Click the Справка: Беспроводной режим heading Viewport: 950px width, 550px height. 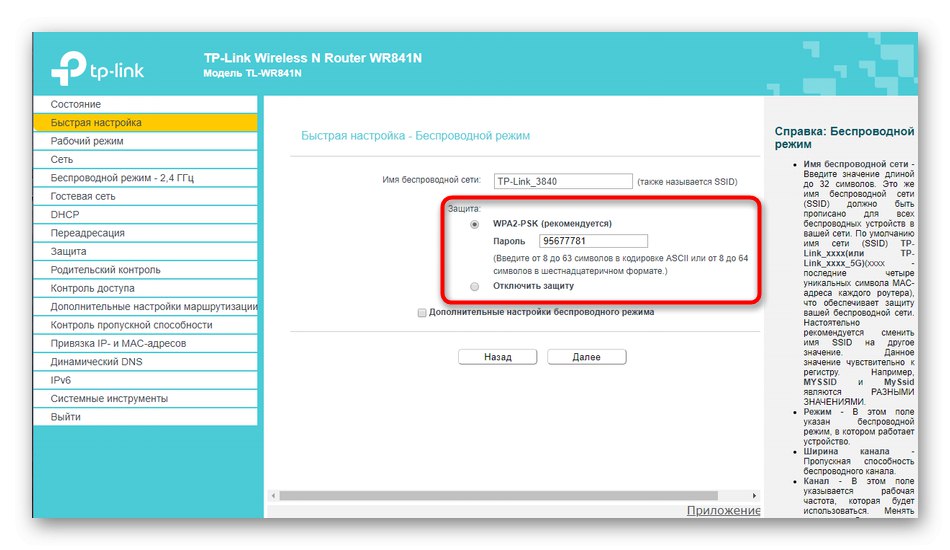[845, 138]
